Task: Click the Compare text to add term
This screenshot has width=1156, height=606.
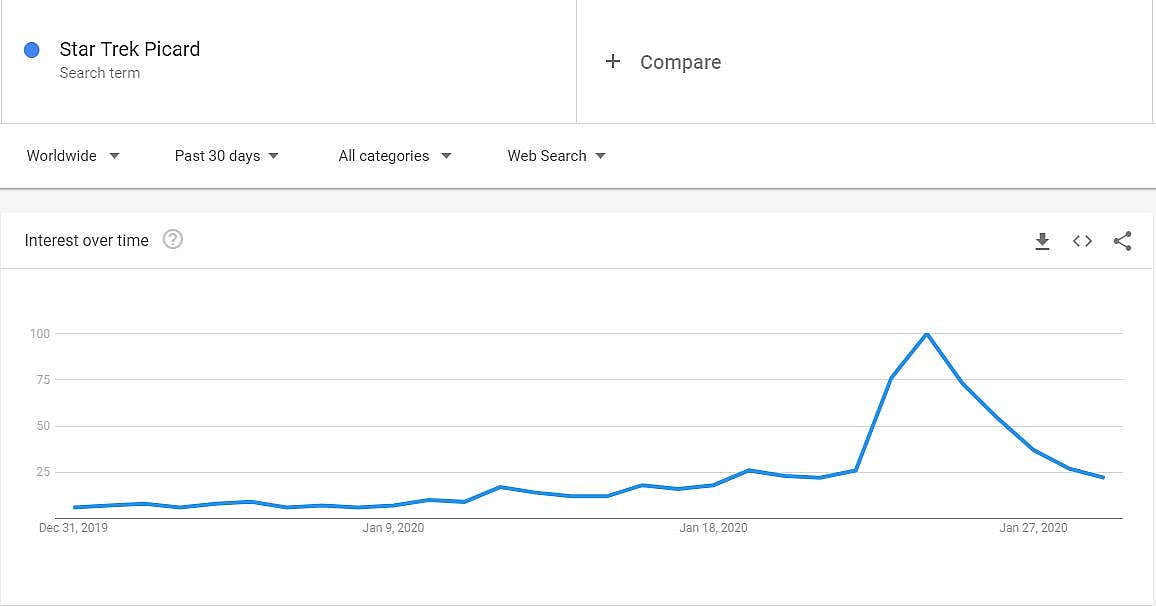Action: [x=680, y=62]
